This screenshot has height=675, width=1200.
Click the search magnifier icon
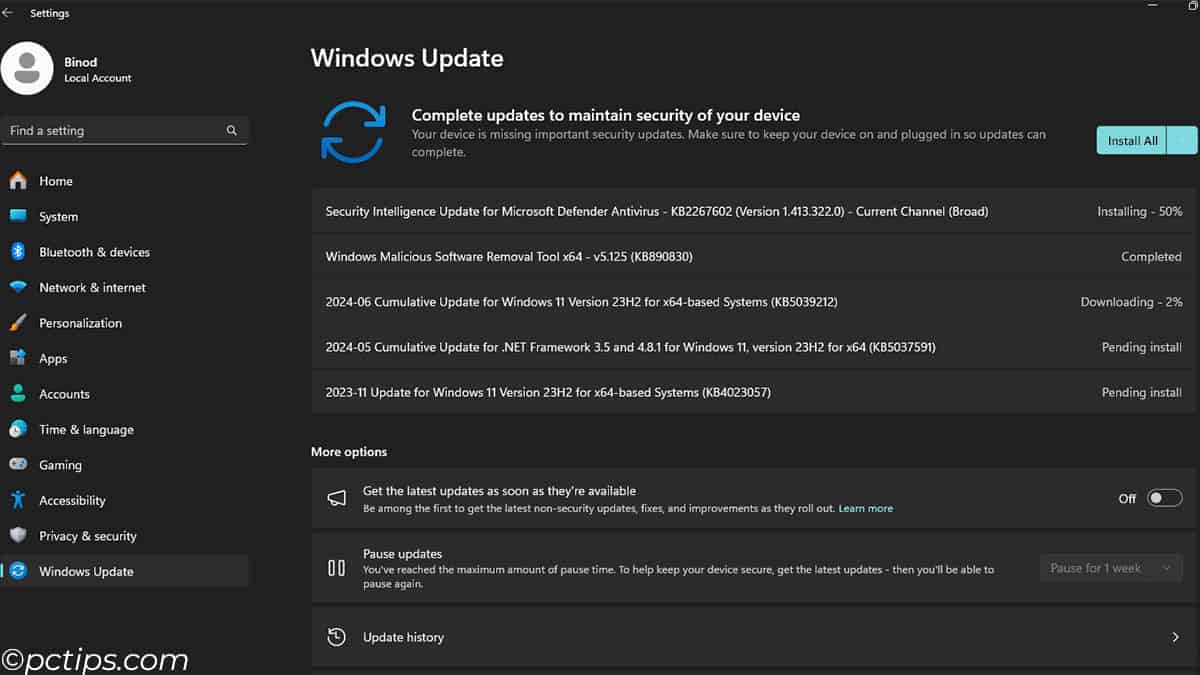click(x=232, y=130)
